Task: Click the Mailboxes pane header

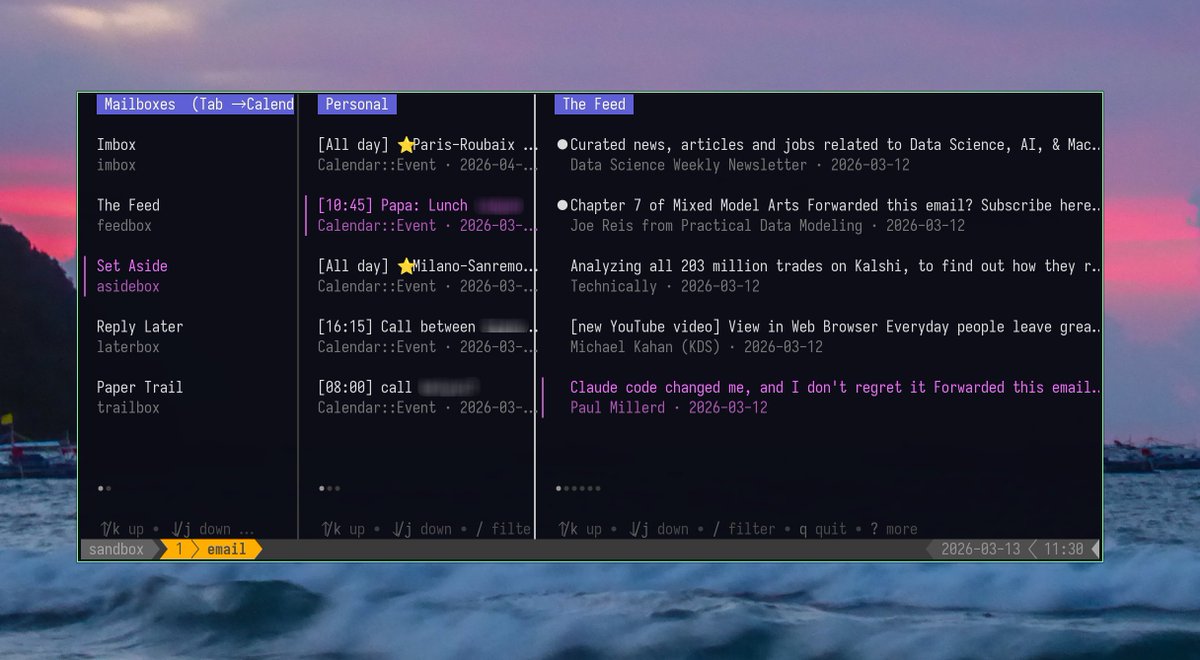Action: pyautogui.click(x=196, y=104)
